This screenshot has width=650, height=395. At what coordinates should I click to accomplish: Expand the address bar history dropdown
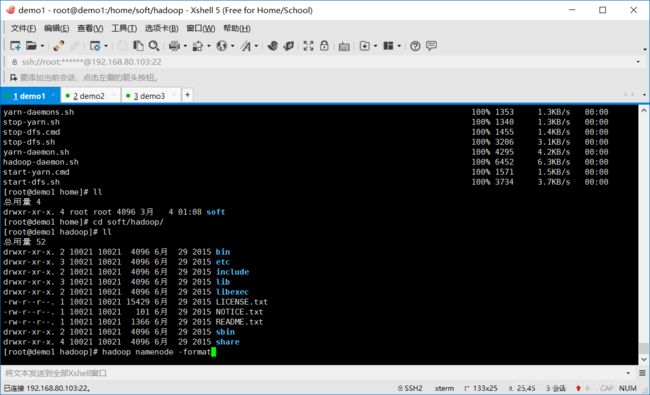click(638, 62)
